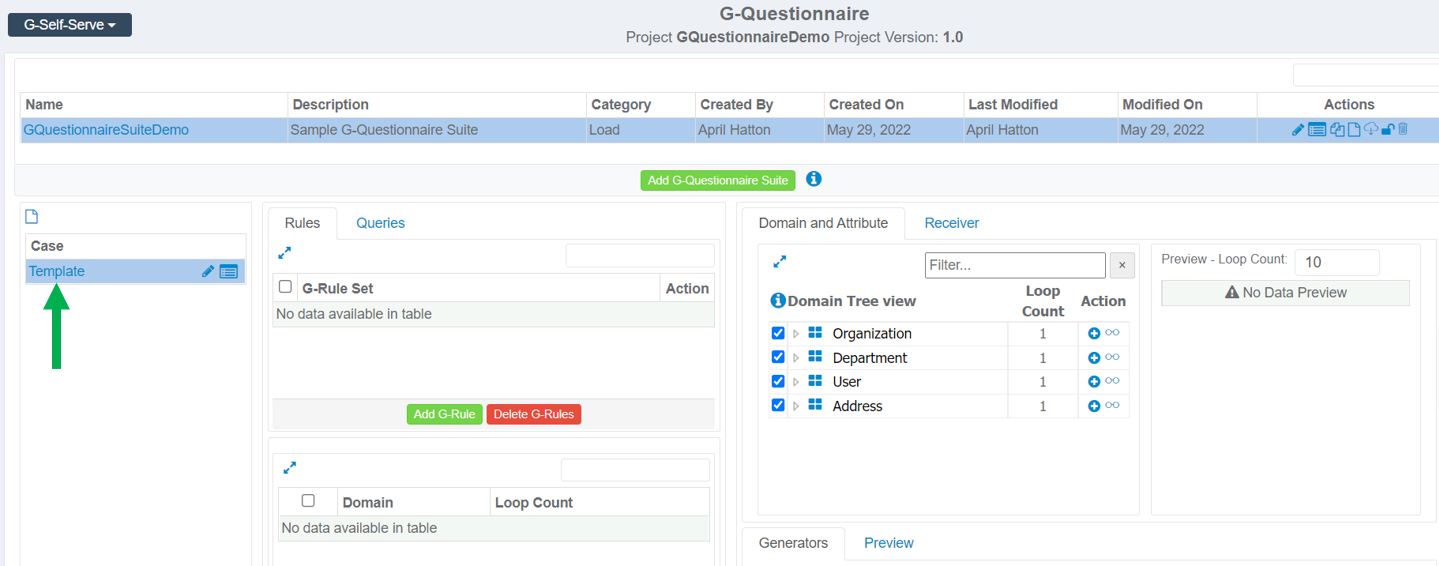Uncheck the Department domain checkbox
This screenshot has height=566, width=1439.
coord(778,357)
